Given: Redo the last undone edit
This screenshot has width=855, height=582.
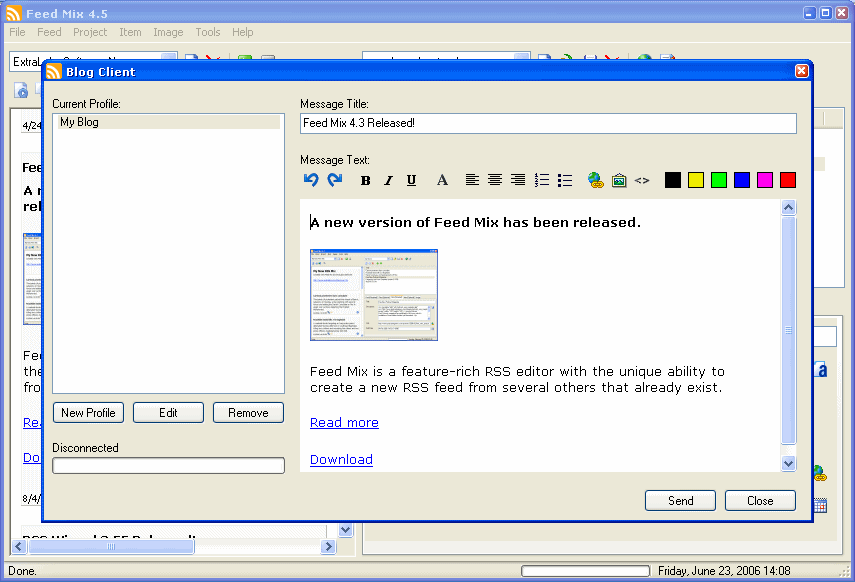Looking at the screenshot, I should point(334,180).
